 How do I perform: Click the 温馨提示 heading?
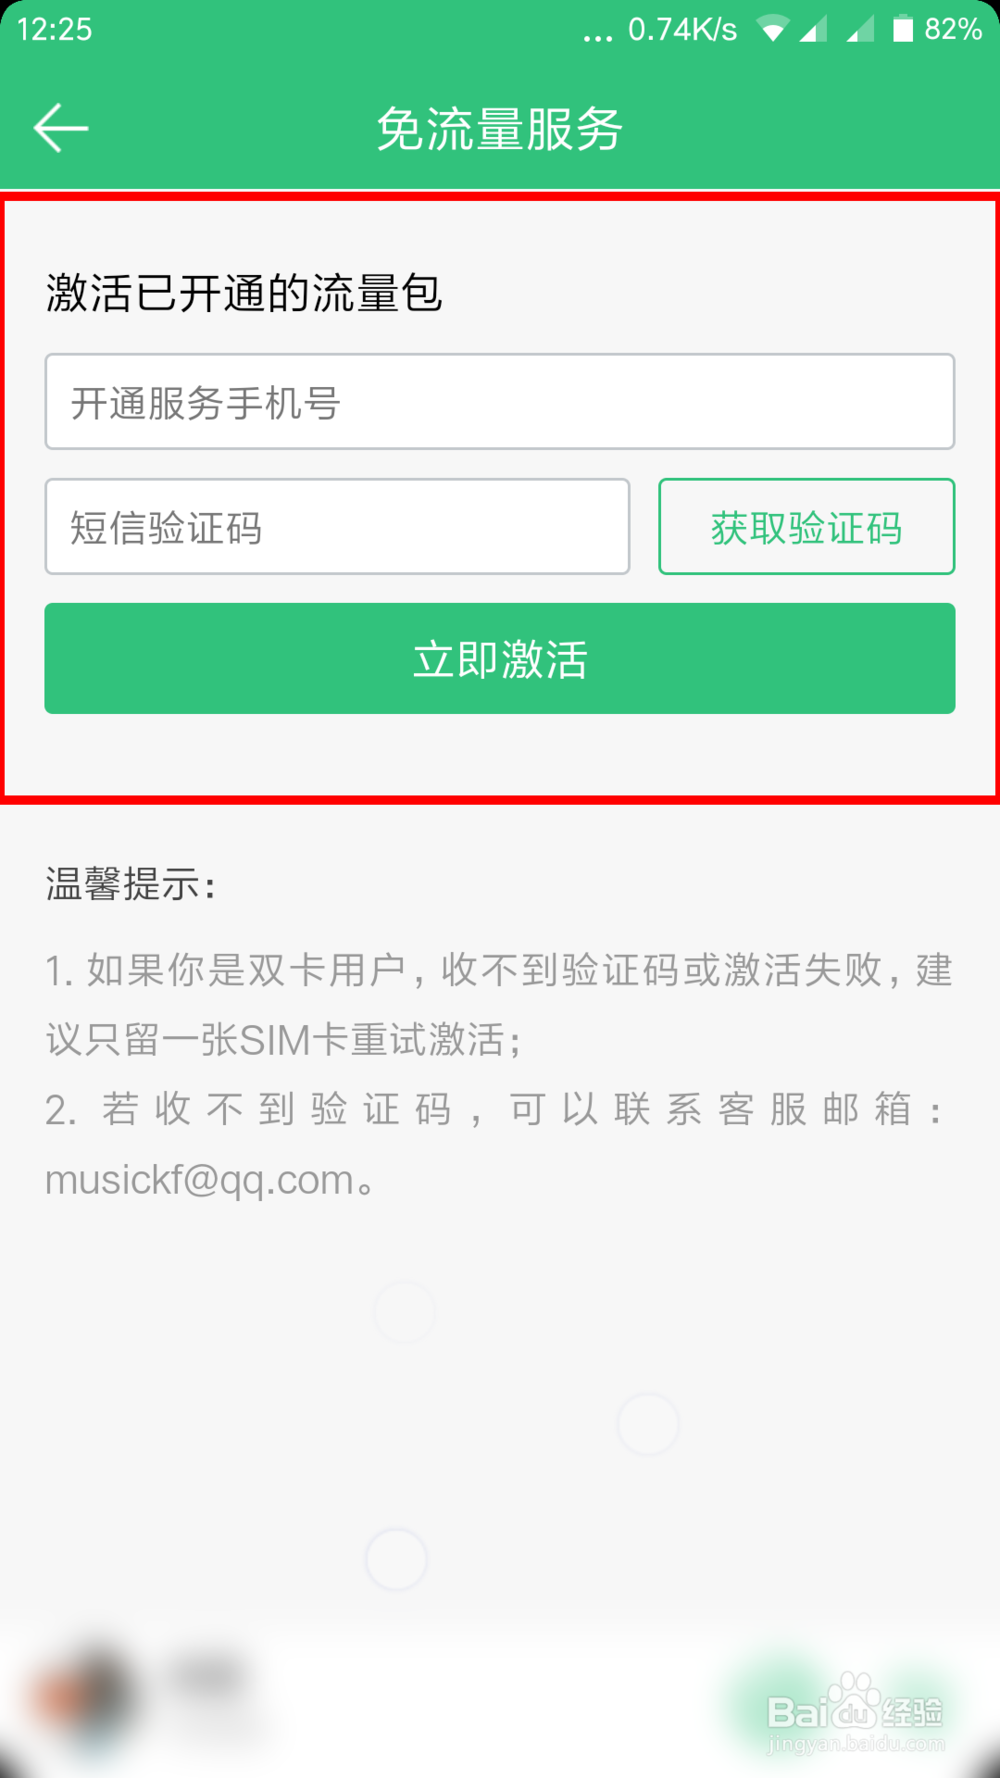pyautogui.click(x=130, y=884)
